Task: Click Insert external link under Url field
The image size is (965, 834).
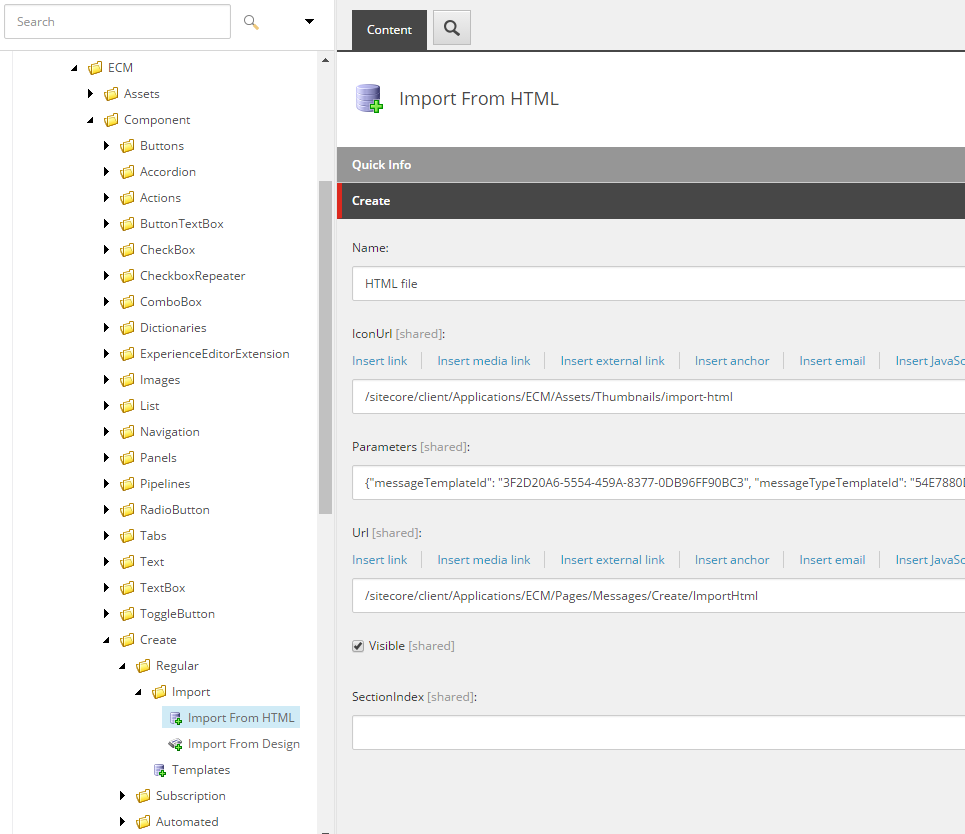Action: click(x=612, y=559)
